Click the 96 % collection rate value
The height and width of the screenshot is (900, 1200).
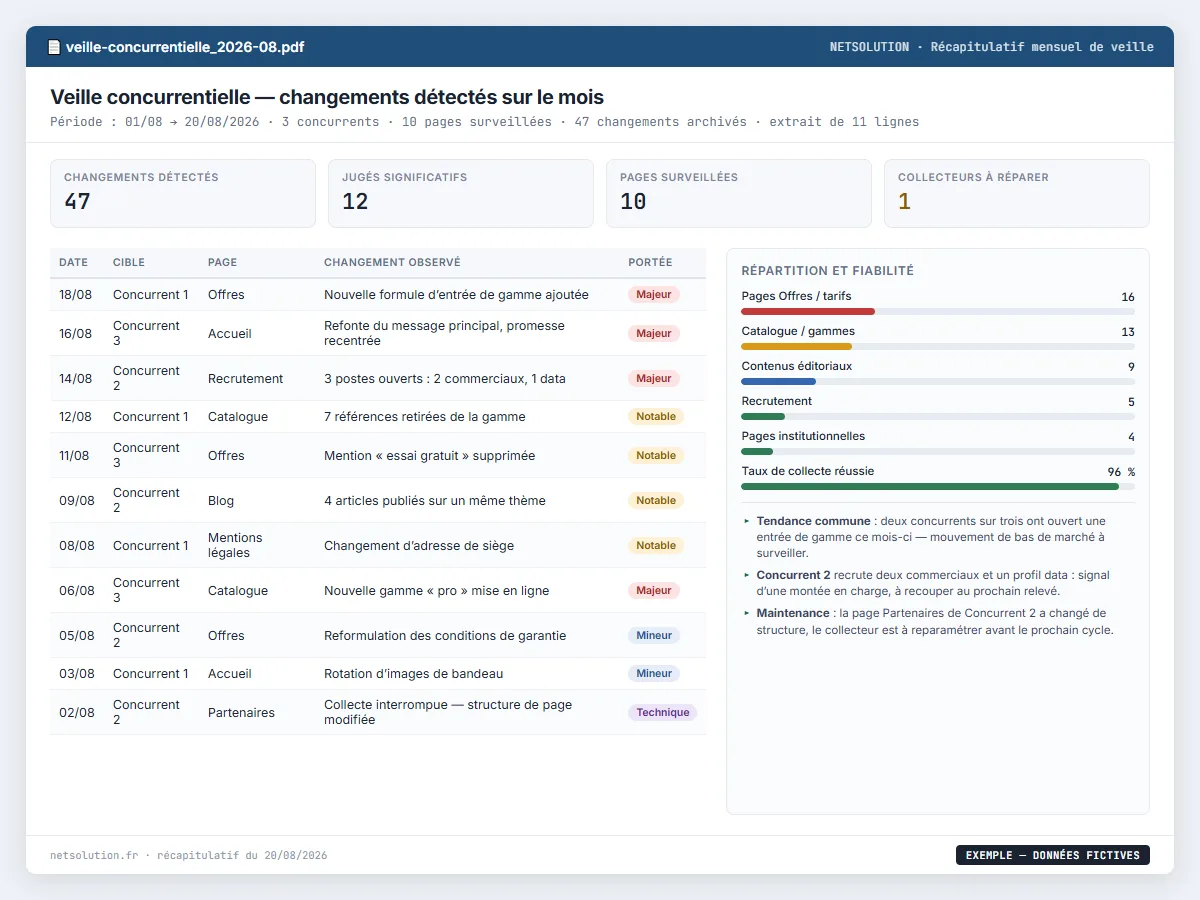(x=1121, y=472)
